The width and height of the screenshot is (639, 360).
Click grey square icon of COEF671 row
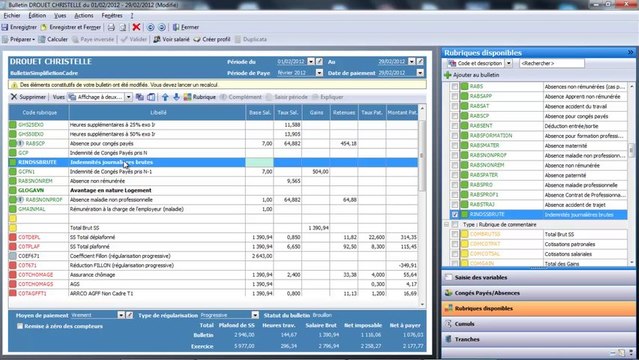[x=13, y=256]
